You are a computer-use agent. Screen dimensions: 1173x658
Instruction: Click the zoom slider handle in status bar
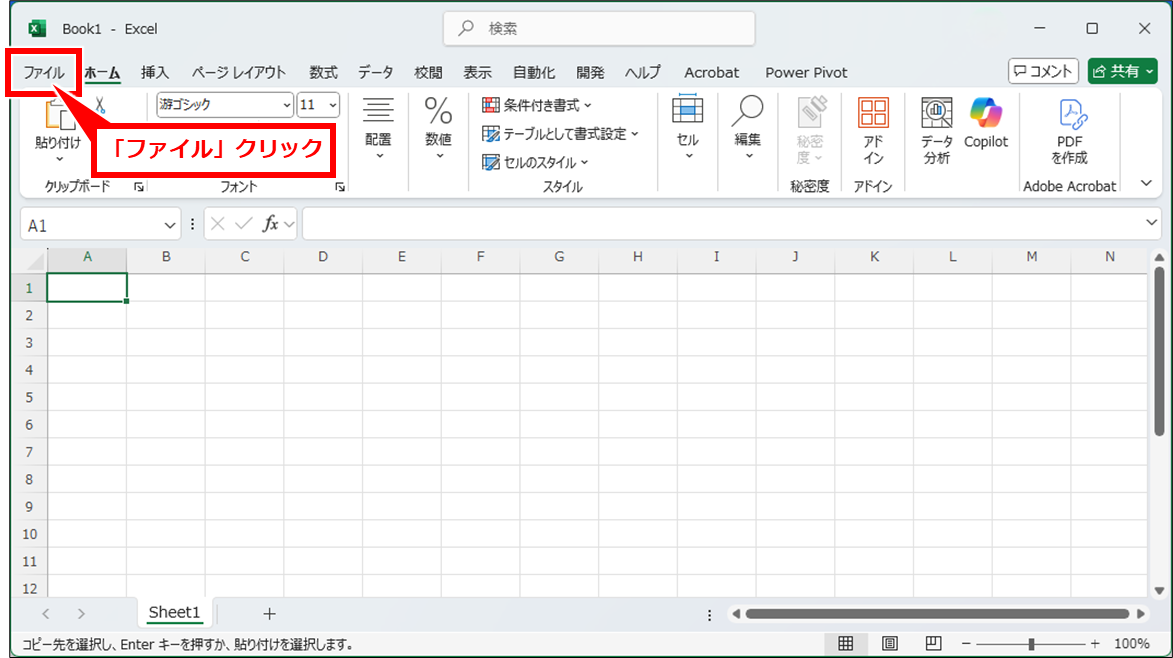point(1031,644)
